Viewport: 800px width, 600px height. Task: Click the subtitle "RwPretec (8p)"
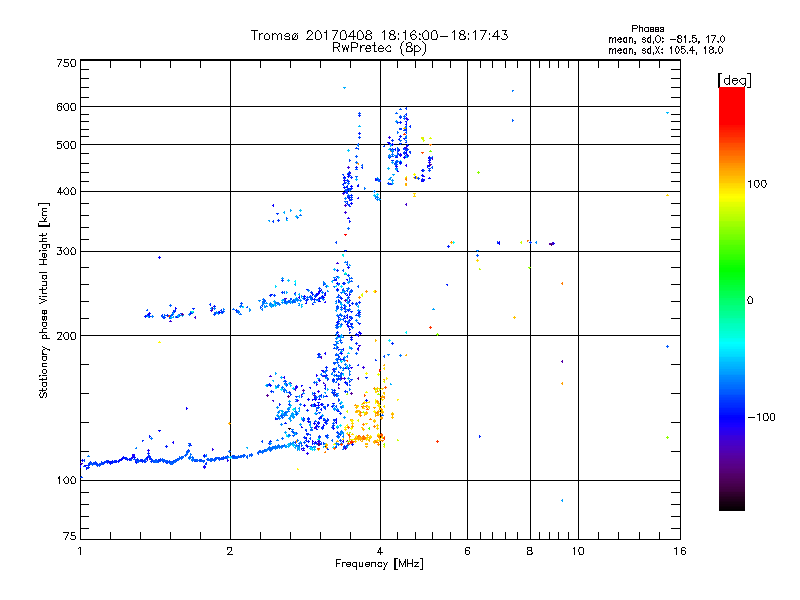[379, 48]
